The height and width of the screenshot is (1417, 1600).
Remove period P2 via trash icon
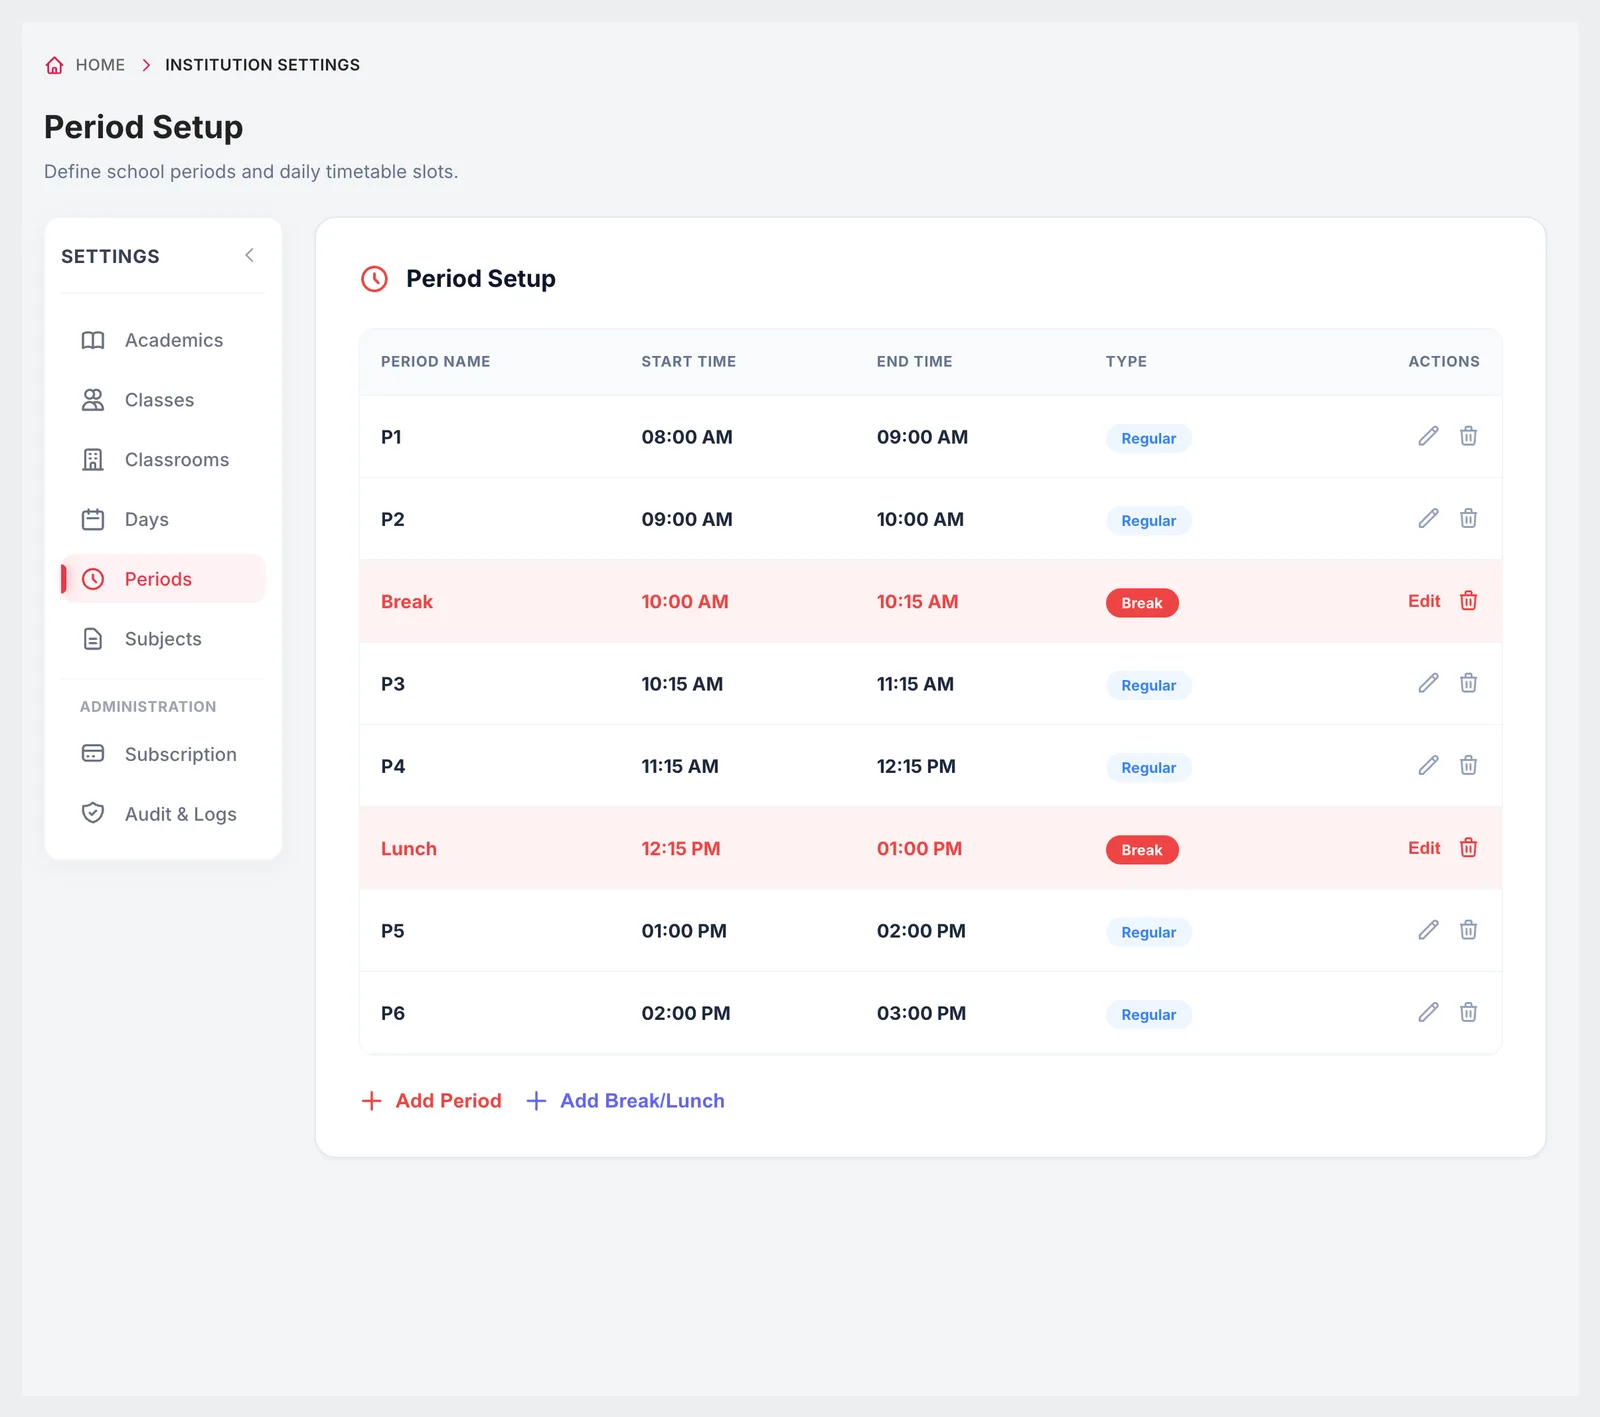(1468, 518)
